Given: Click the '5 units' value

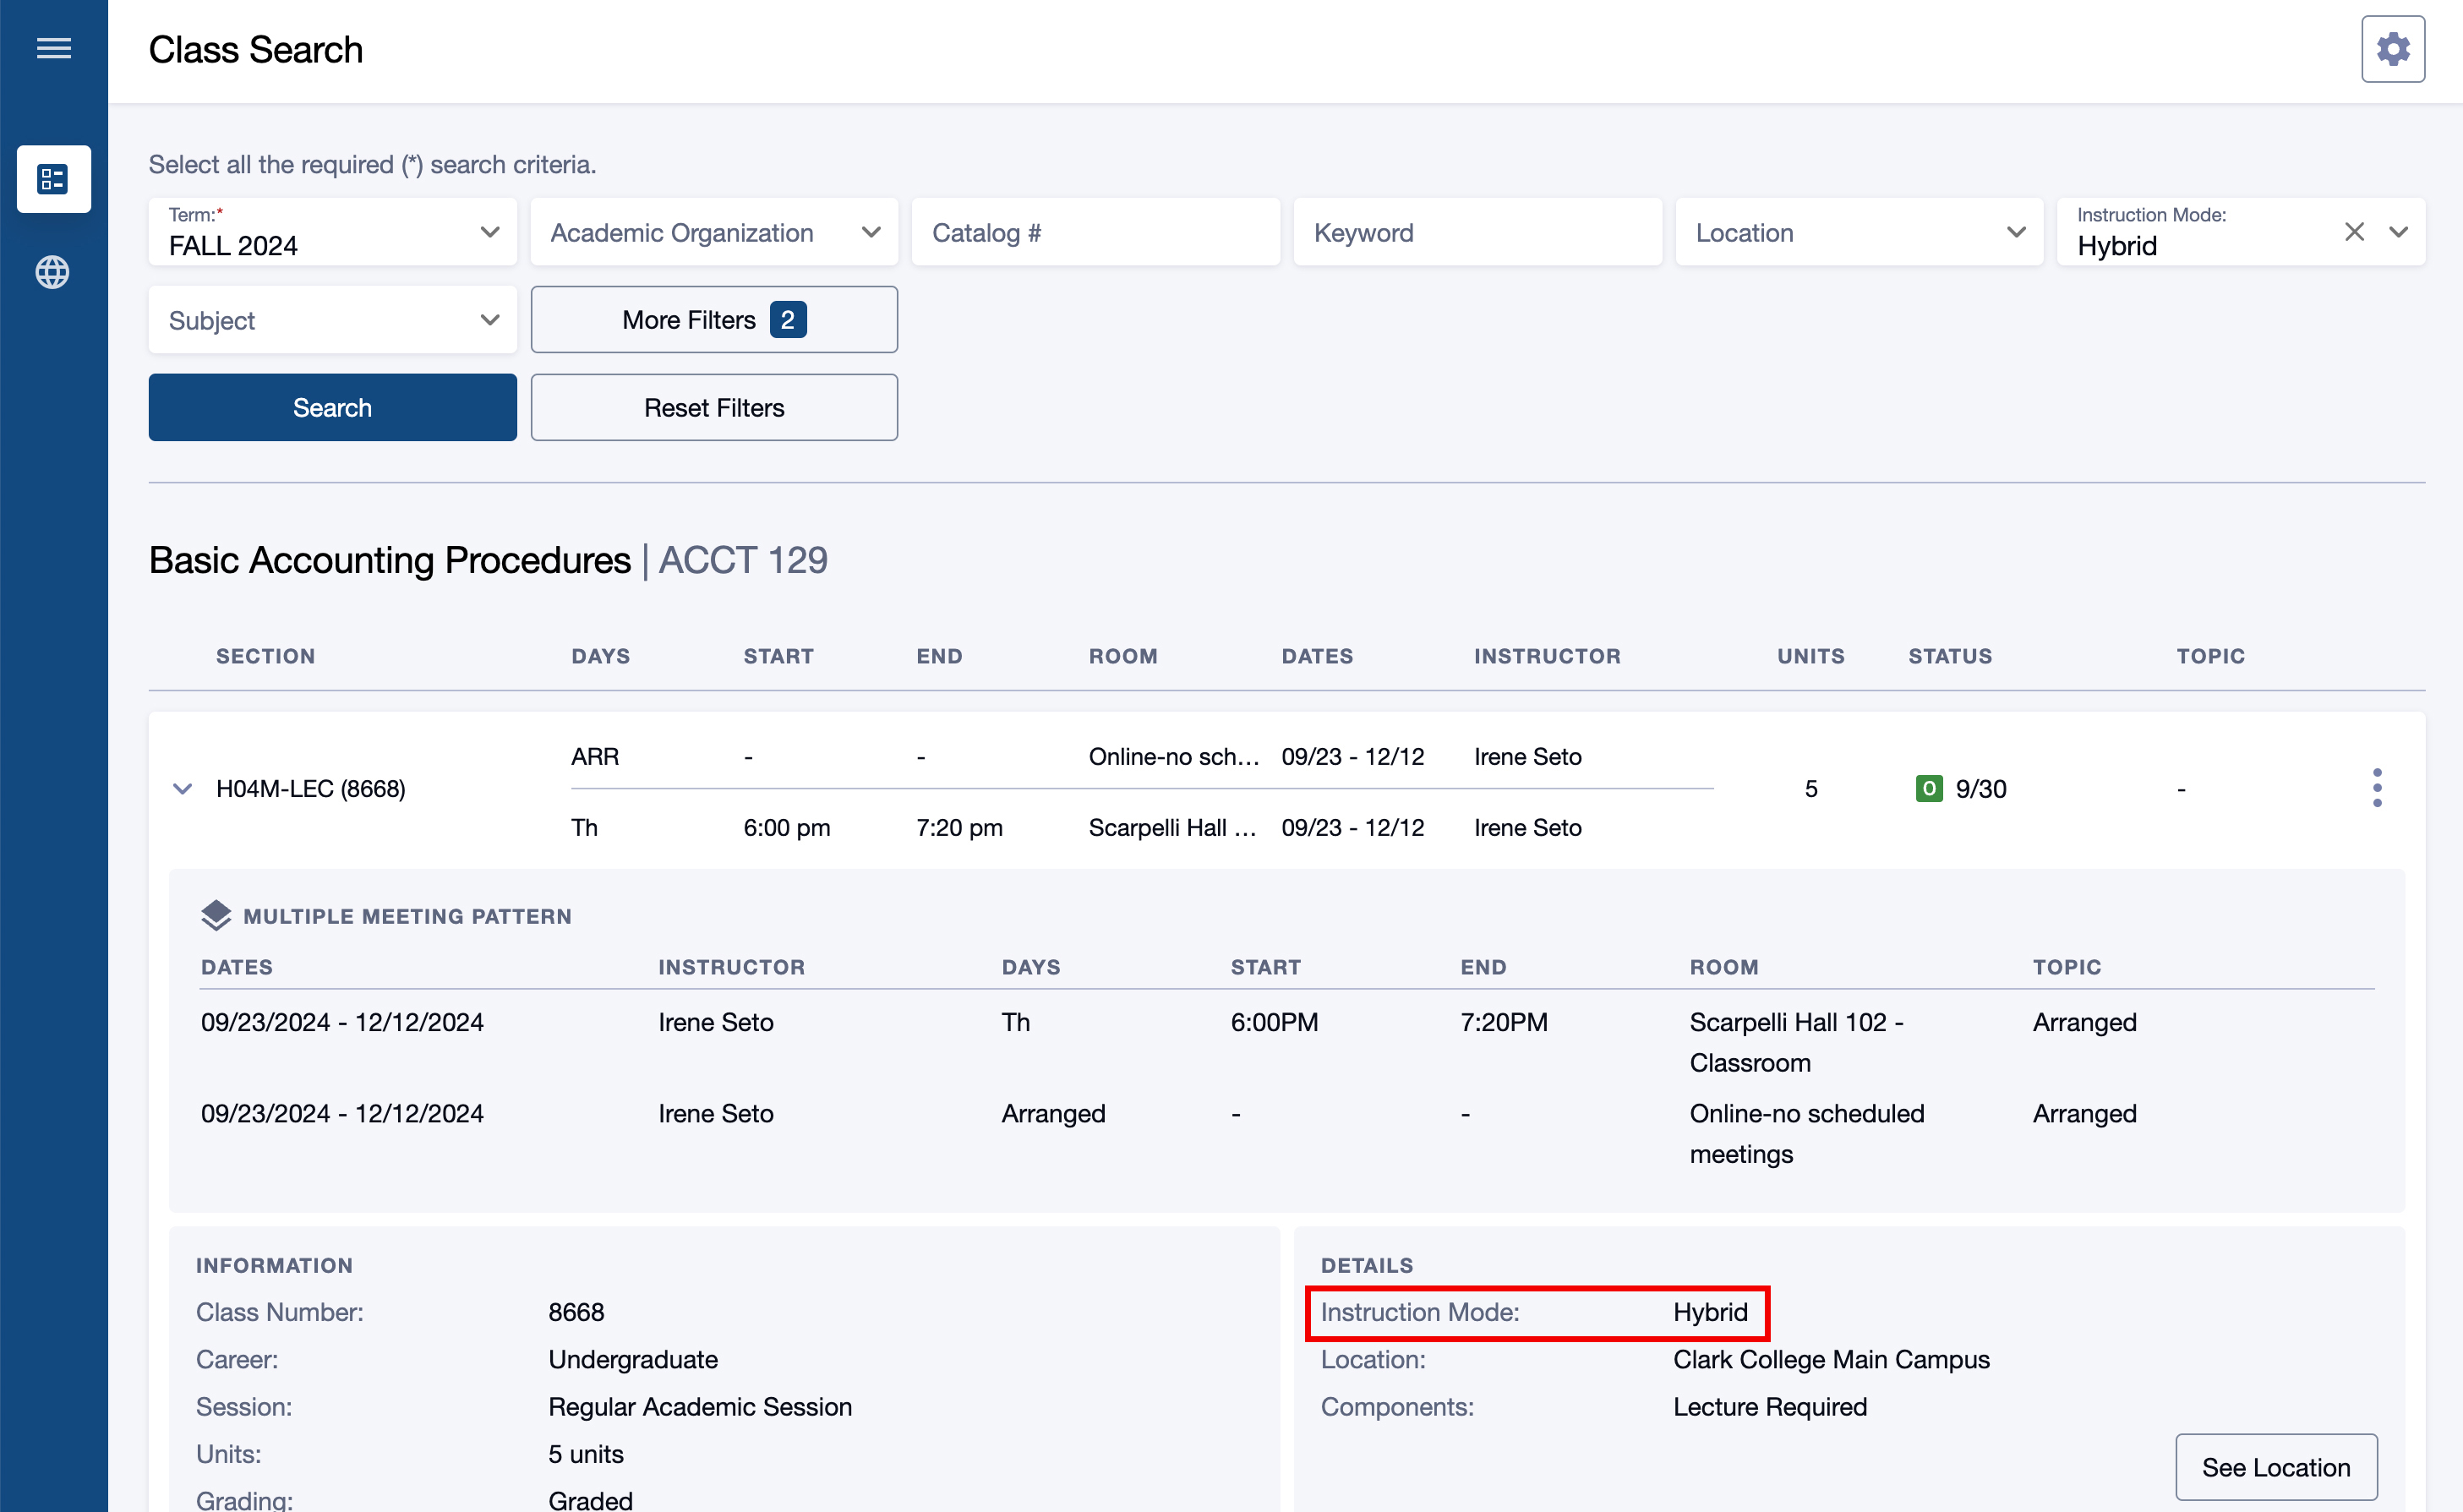Looking at the screenshot, I should tap(586, 1454).
